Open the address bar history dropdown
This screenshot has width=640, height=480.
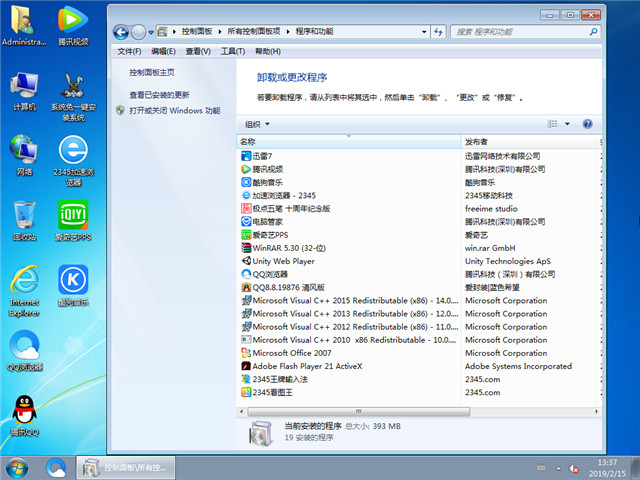point(424,31)
